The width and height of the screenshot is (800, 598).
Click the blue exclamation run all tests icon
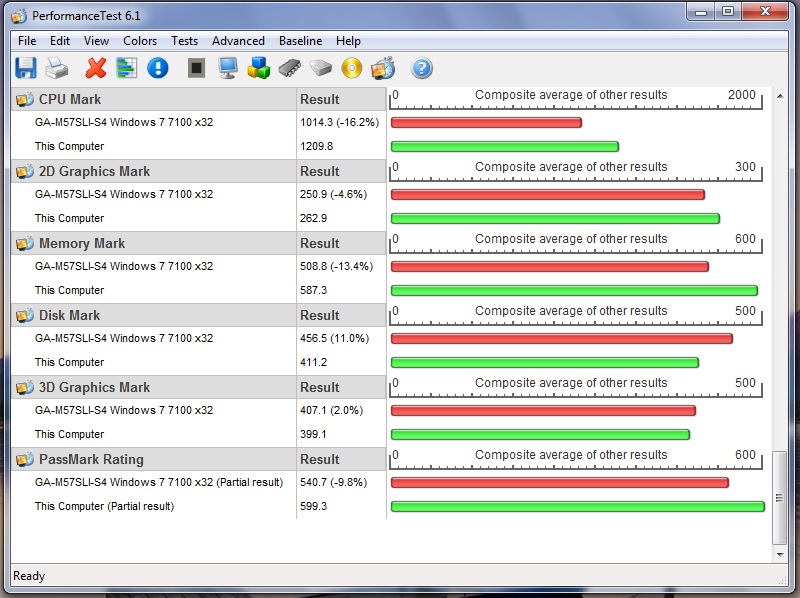[x=158, y=68]
